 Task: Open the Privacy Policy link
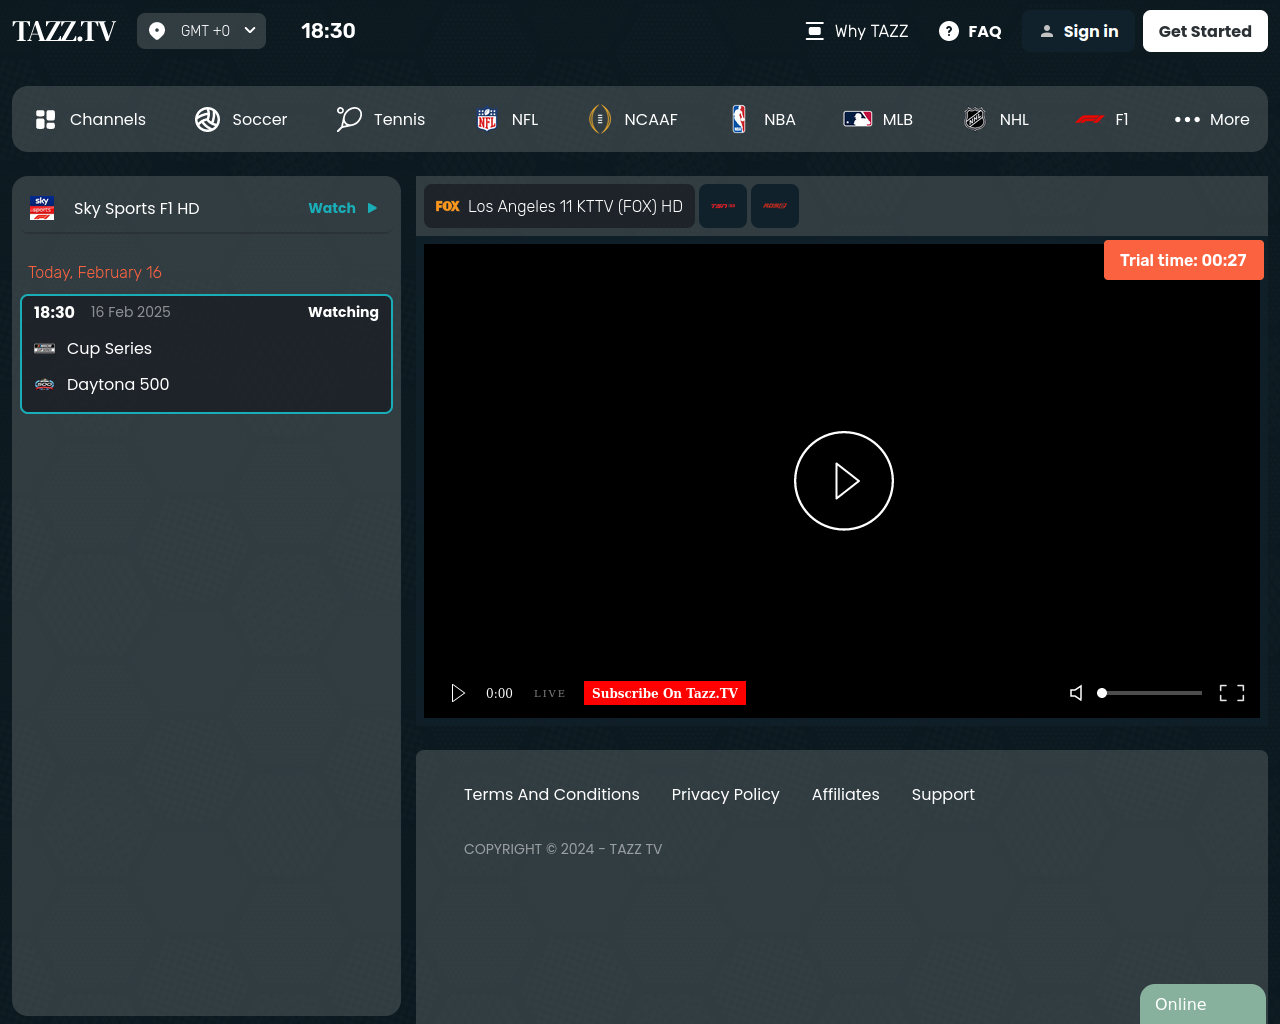[x=726, y=794]
